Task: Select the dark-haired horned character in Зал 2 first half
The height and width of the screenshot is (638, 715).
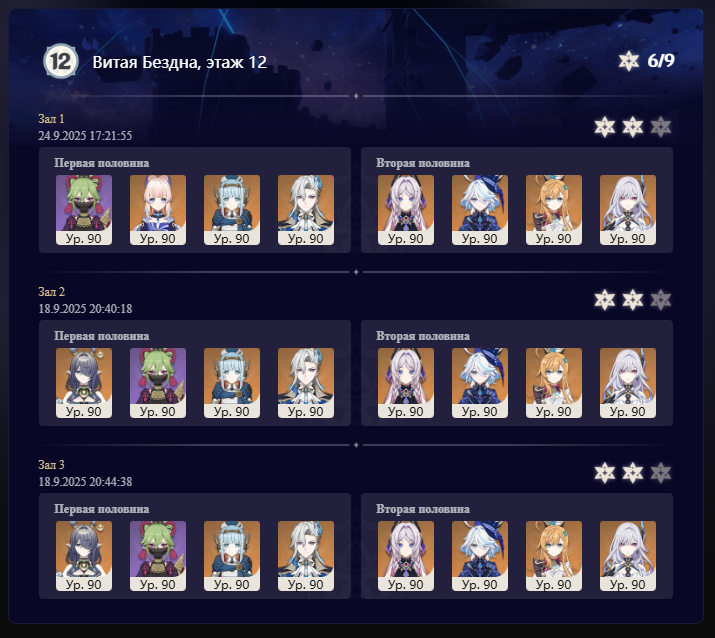Action: (84, 383)
